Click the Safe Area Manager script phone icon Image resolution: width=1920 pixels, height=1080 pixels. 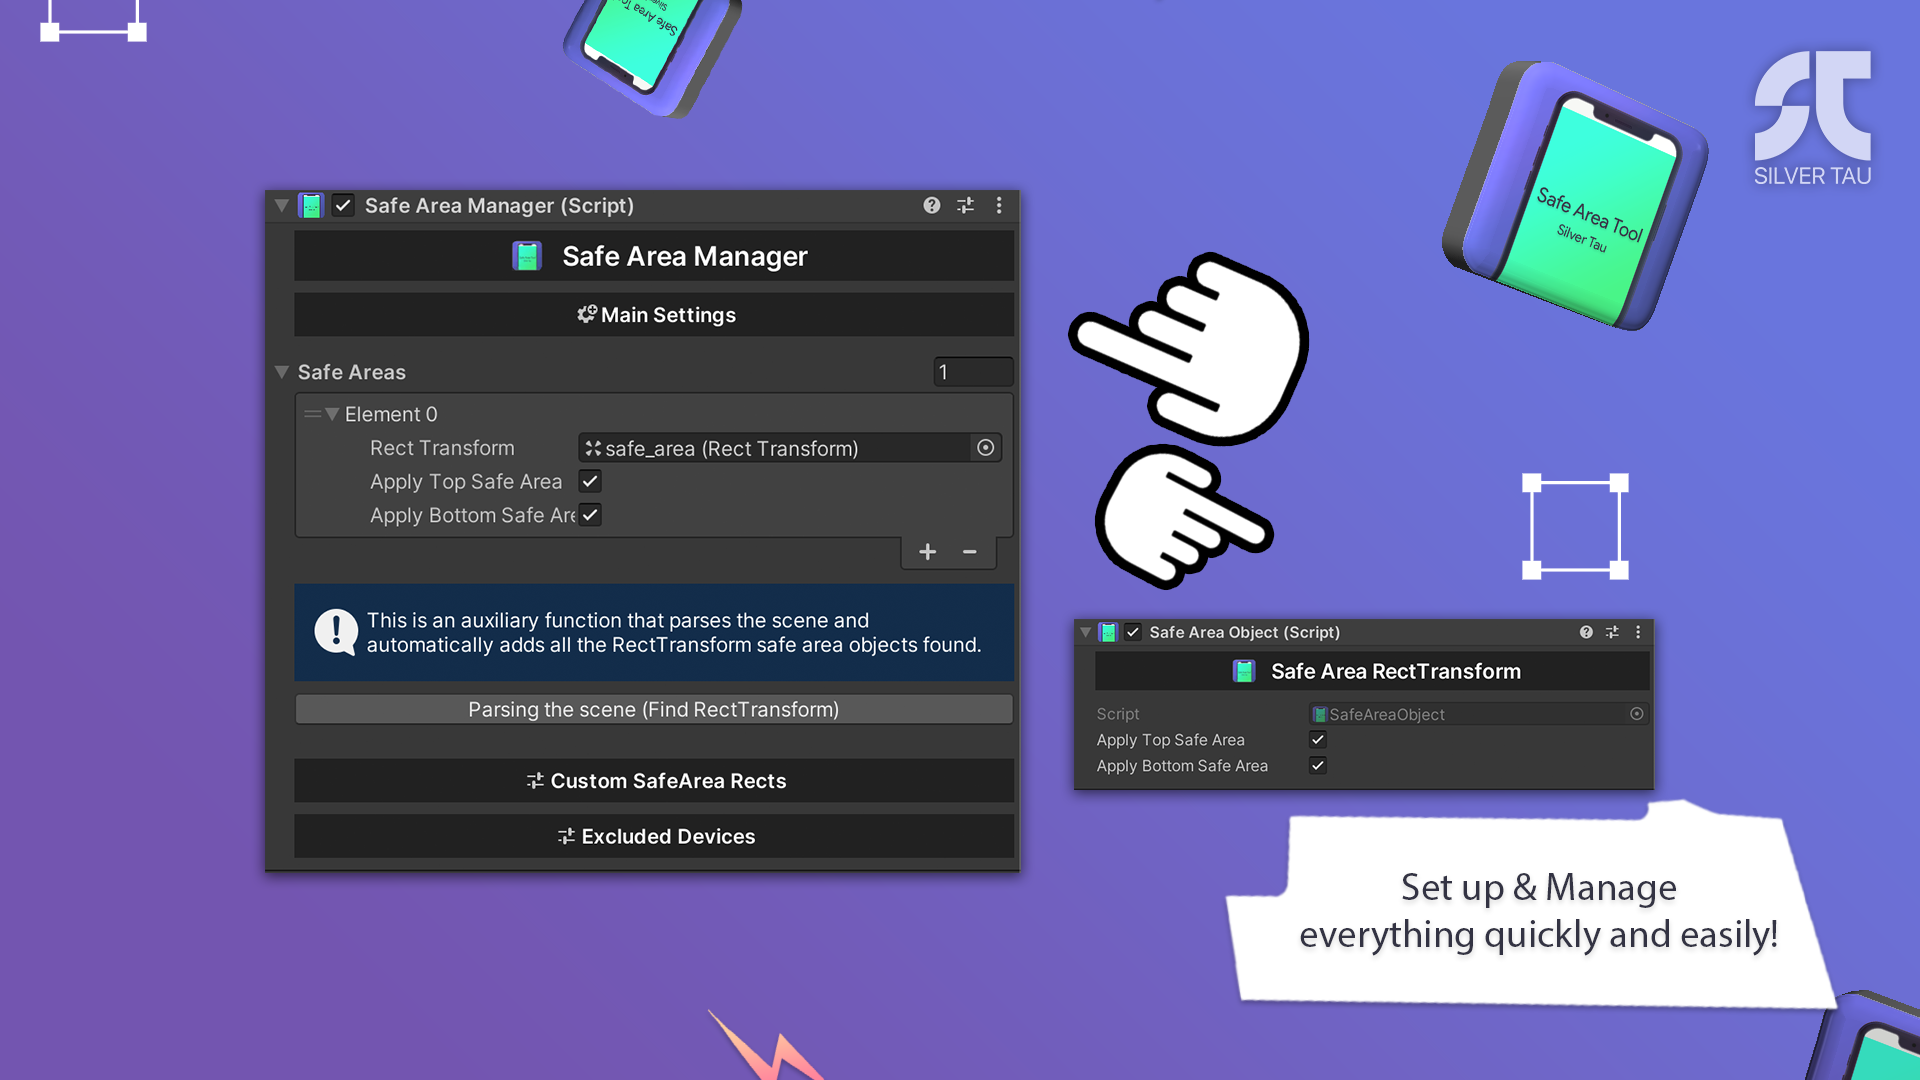(312, 206)
